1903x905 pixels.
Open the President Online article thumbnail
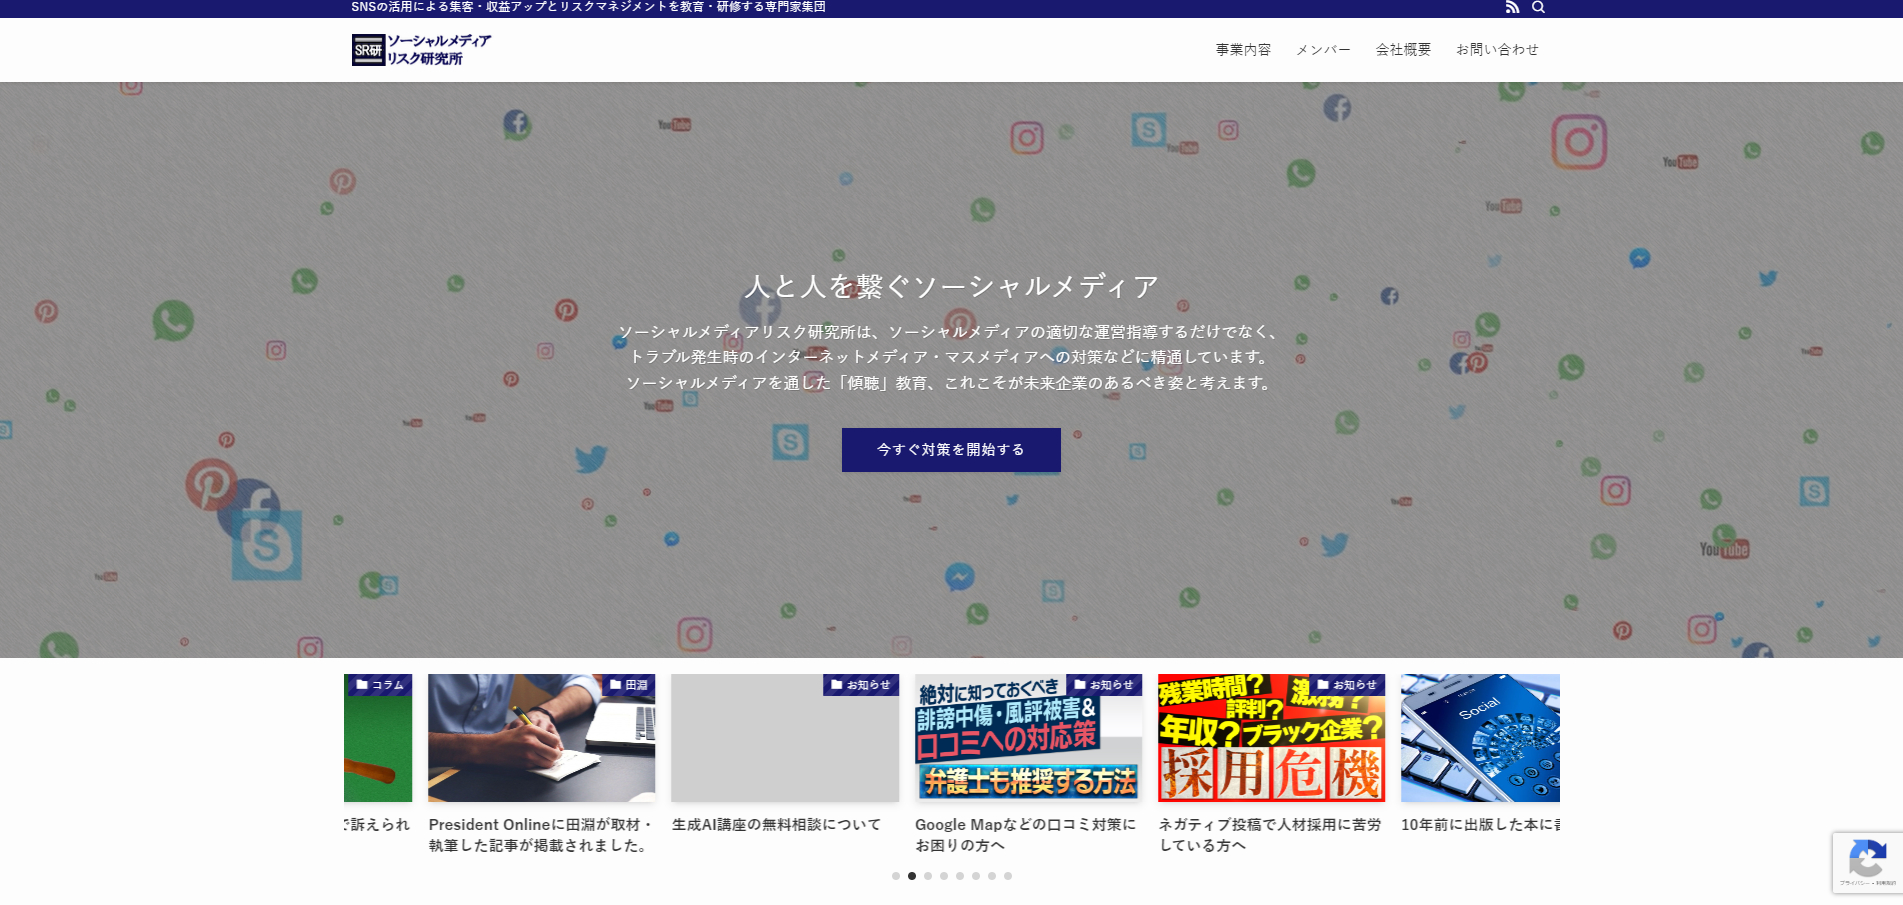(x=541, y=738)
